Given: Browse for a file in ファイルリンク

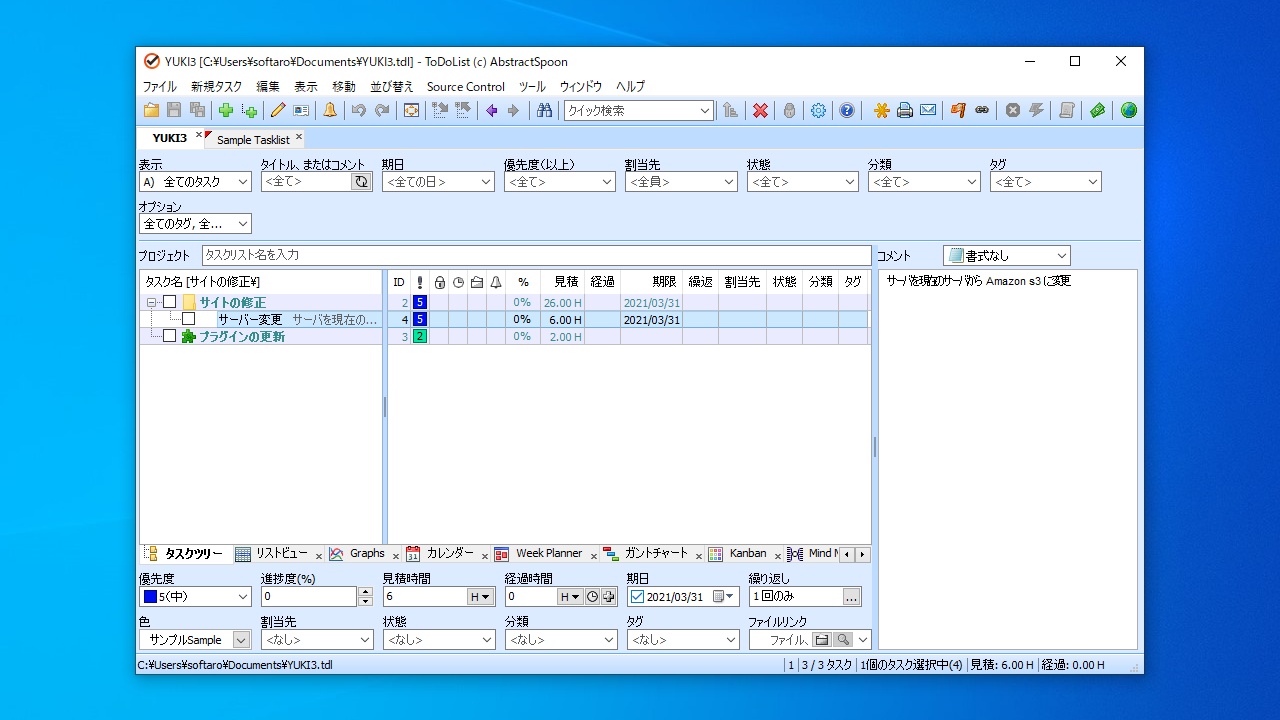Looking at the screenshot, I should coord(821,640).
